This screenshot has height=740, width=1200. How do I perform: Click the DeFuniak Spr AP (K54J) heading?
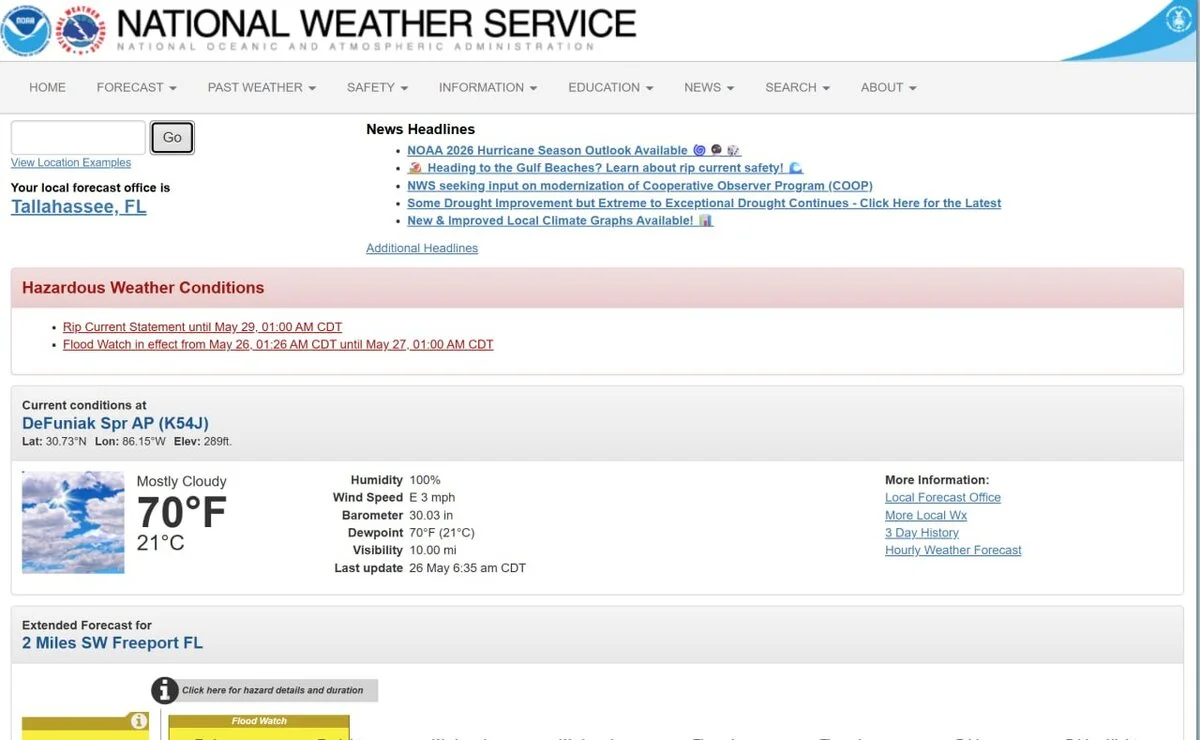116,423
